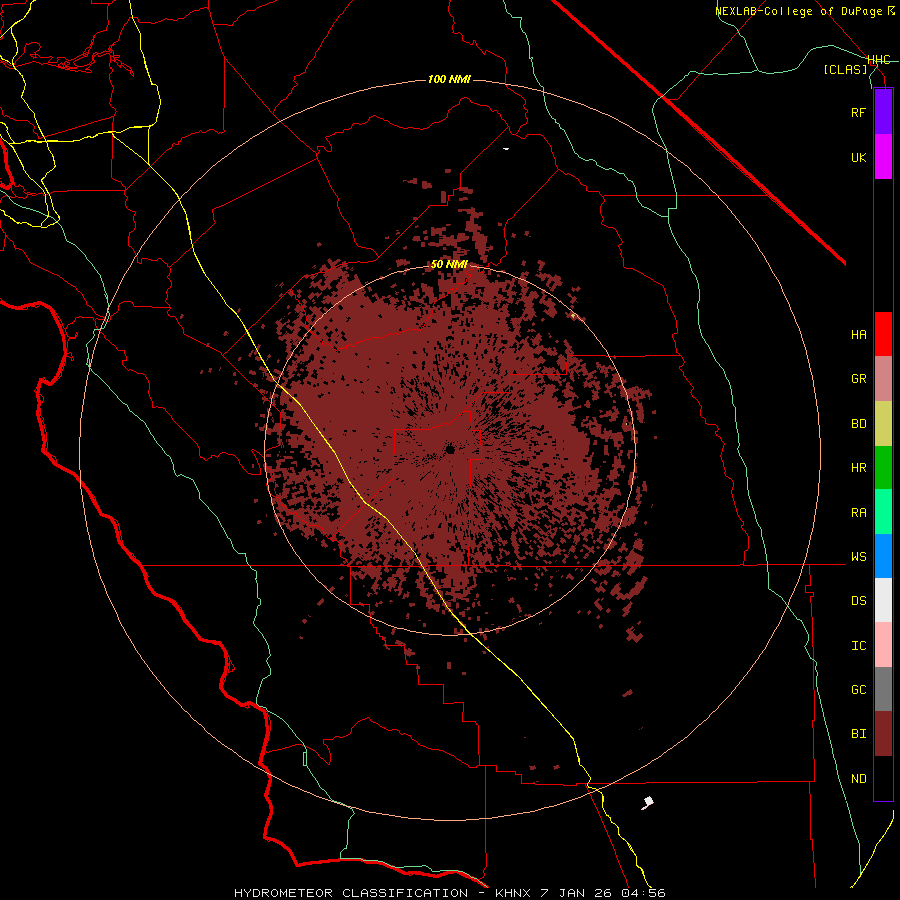Screen dimensions: 900x900
Task: Click the RF legend label
Action: click(858, 112)
